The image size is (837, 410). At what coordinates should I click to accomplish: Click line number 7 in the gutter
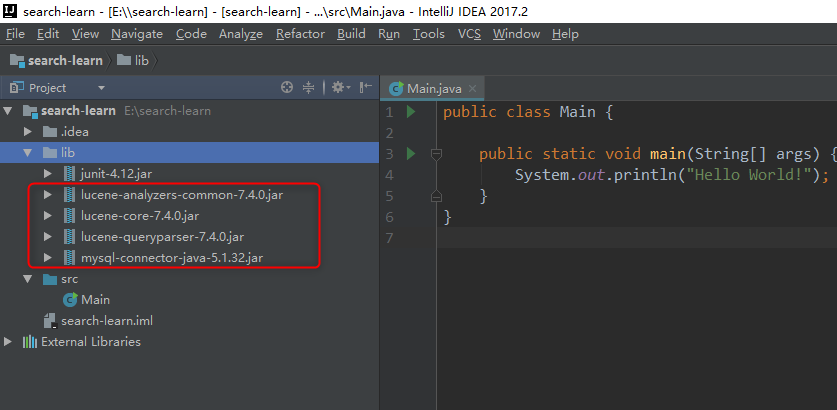pos(389,238)
